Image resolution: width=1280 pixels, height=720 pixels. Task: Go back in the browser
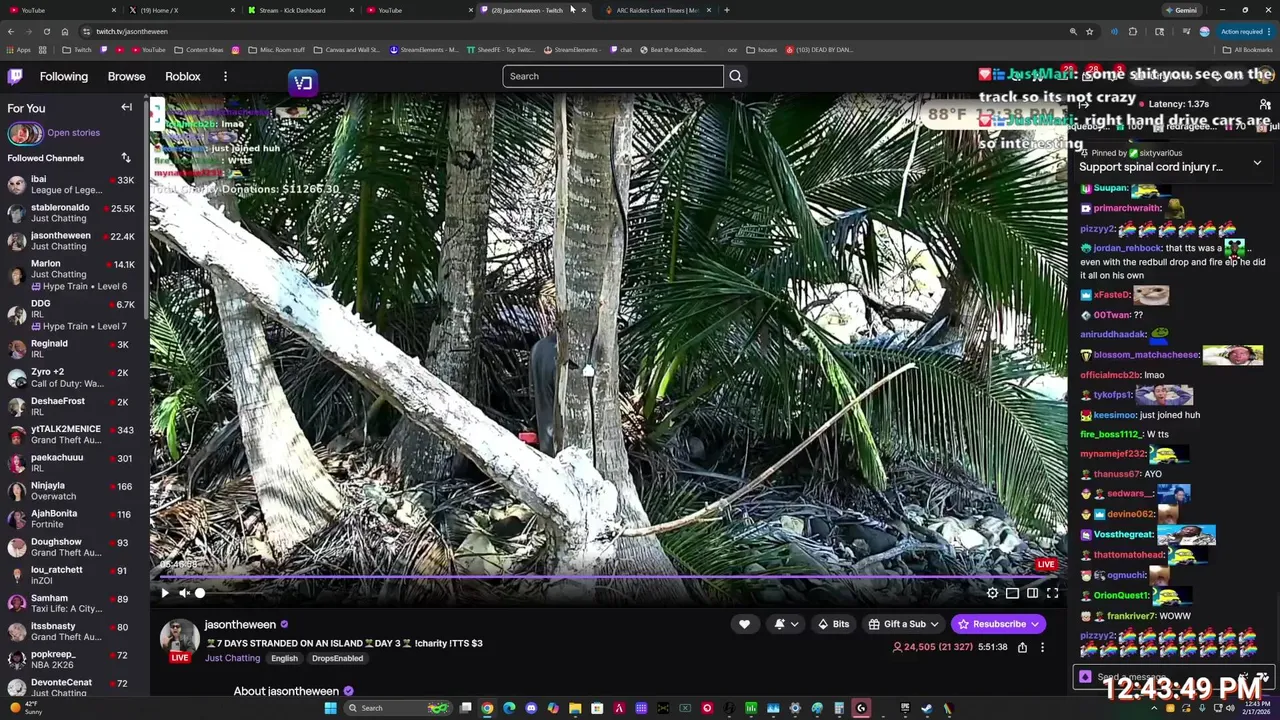click(11, 31)
